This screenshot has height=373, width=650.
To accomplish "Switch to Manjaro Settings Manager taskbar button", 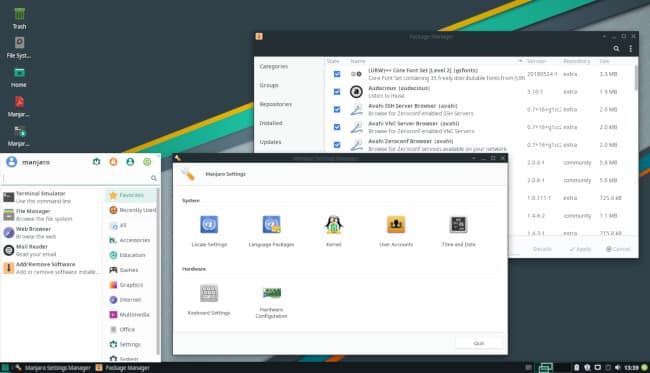I will pos(53,368).
